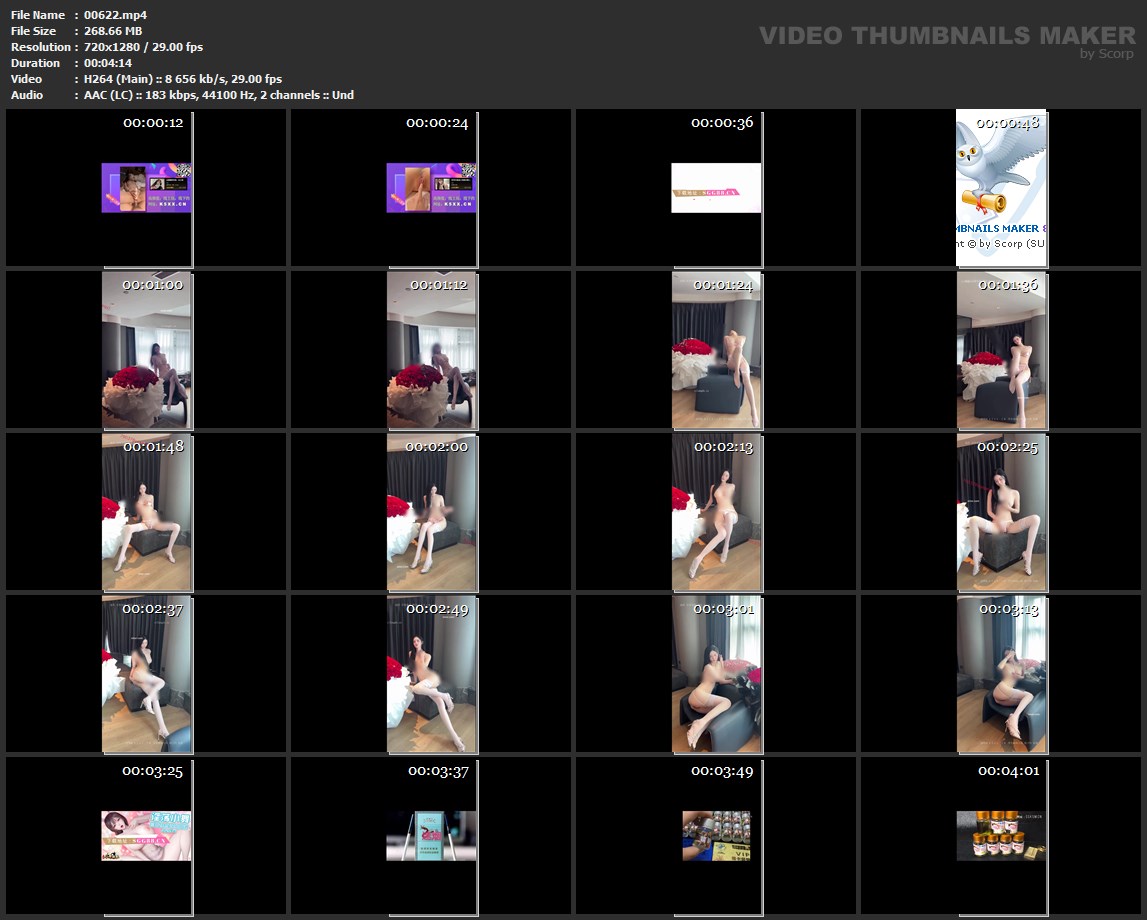Click the Video Thumbnails Maker watermark title
This screenshot has width=1147, height=920.
pyautogui.click(x=946, y=36)
